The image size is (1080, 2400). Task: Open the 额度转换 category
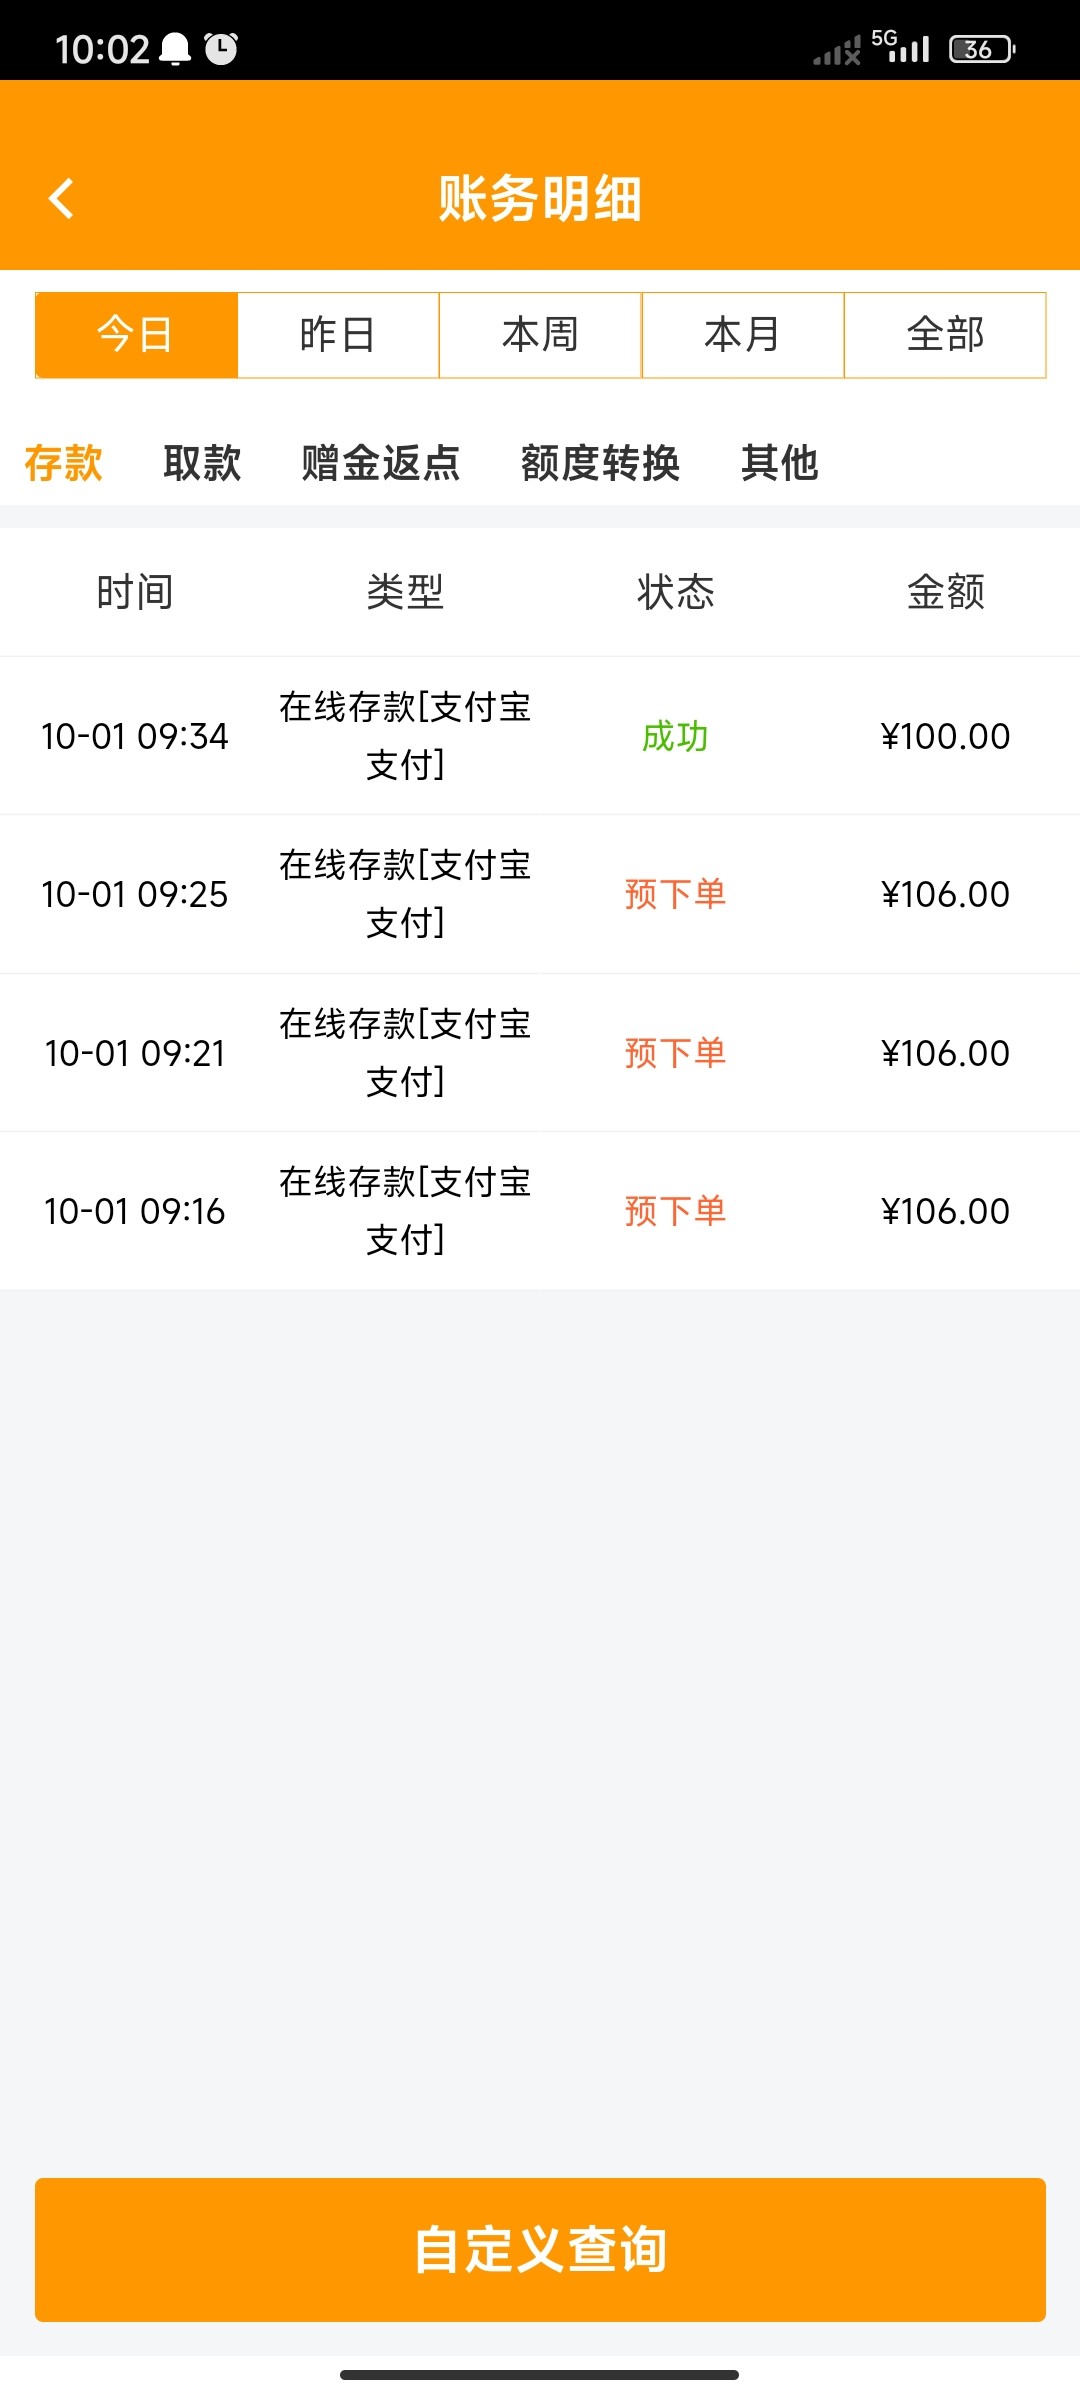(x=600, y=463)
